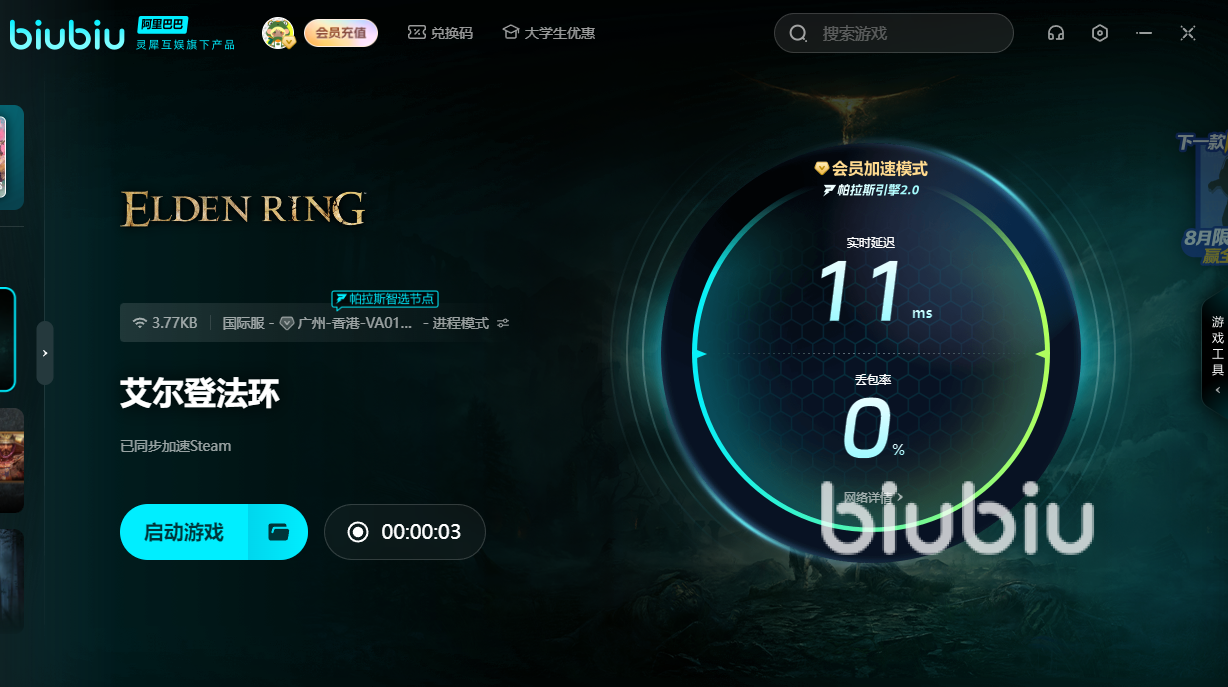Click the 会员充值 recharge button
The width and height of the screenshot is (1228, 687).
click(x=341, y=33)
